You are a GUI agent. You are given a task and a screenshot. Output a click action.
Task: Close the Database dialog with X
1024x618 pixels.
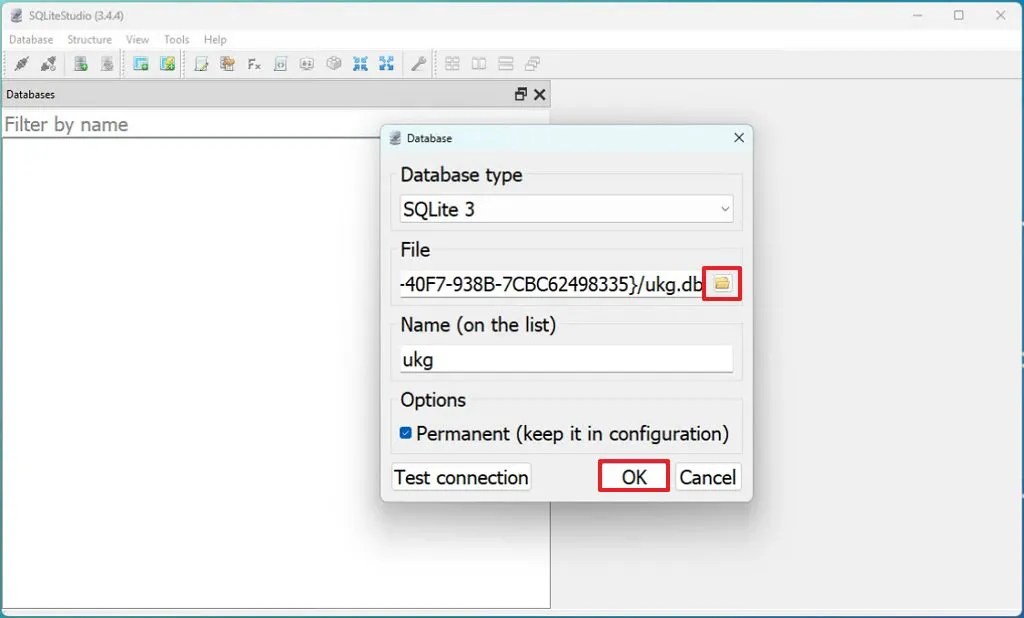coord(739,138)
